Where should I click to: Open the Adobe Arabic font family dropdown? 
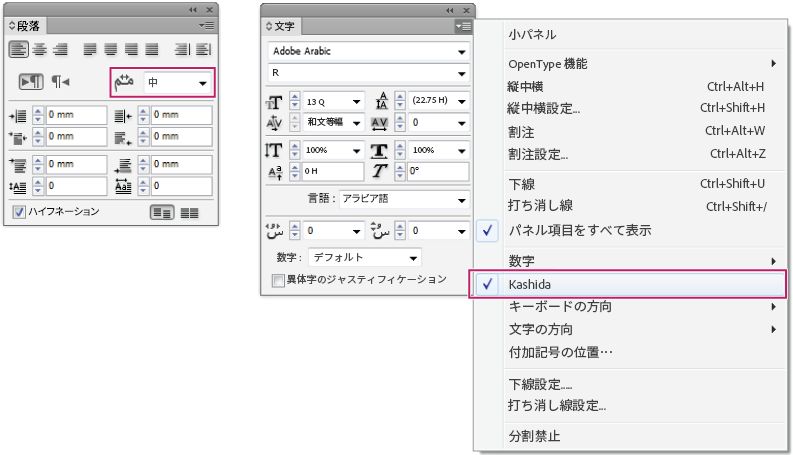(x=369, y=51)
